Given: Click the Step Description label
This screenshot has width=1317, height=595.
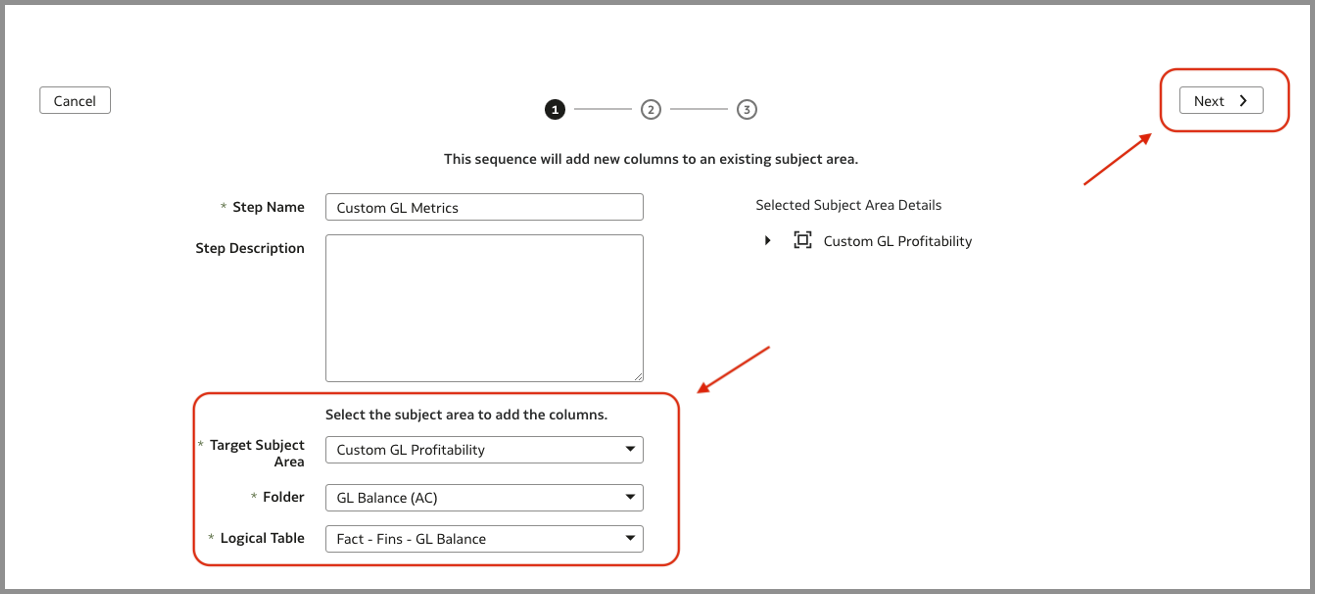Looking at the screenshot, I should 250,248.
